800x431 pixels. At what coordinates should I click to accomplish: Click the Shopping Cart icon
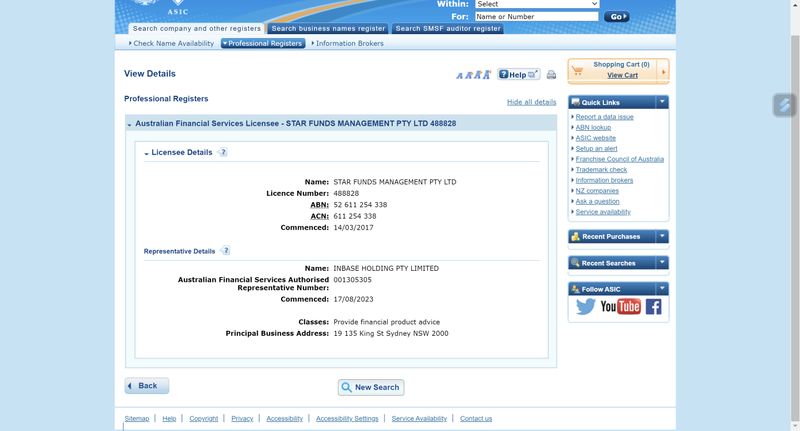tap(578, 71)
